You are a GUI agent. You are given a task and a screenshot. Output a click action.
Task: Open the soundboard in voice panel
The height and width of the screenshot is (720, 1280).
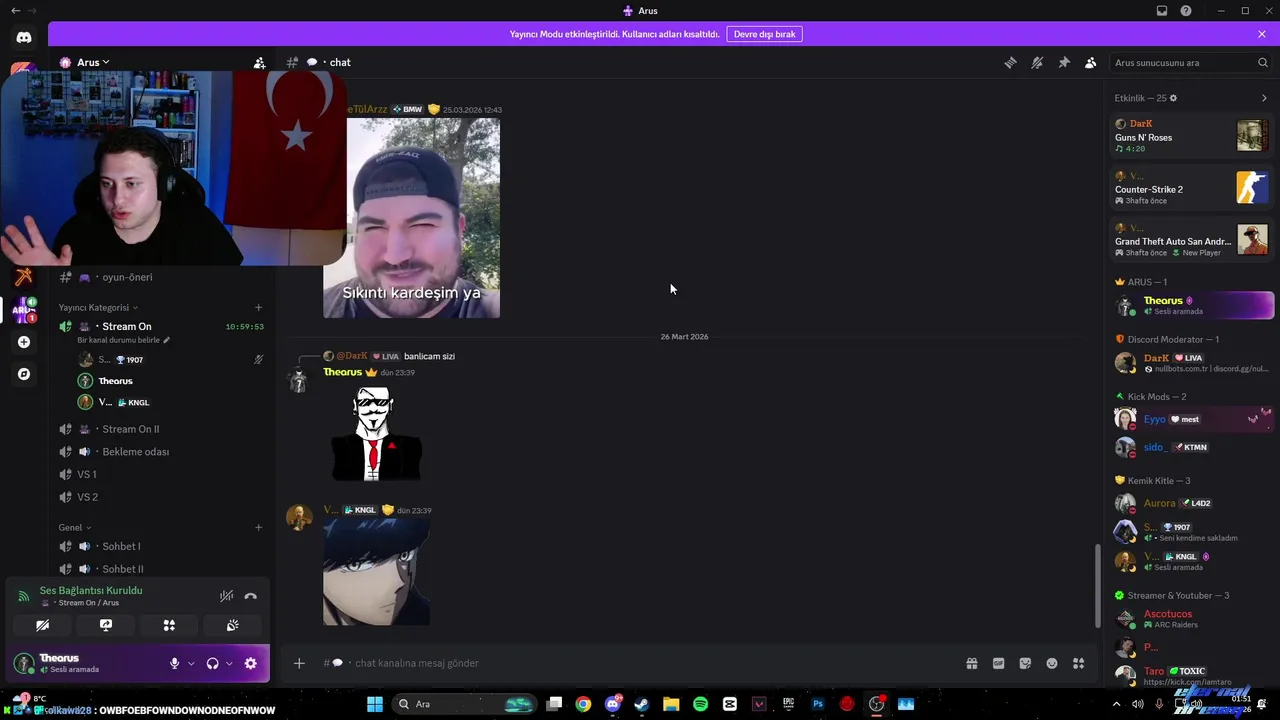(232, 625)
